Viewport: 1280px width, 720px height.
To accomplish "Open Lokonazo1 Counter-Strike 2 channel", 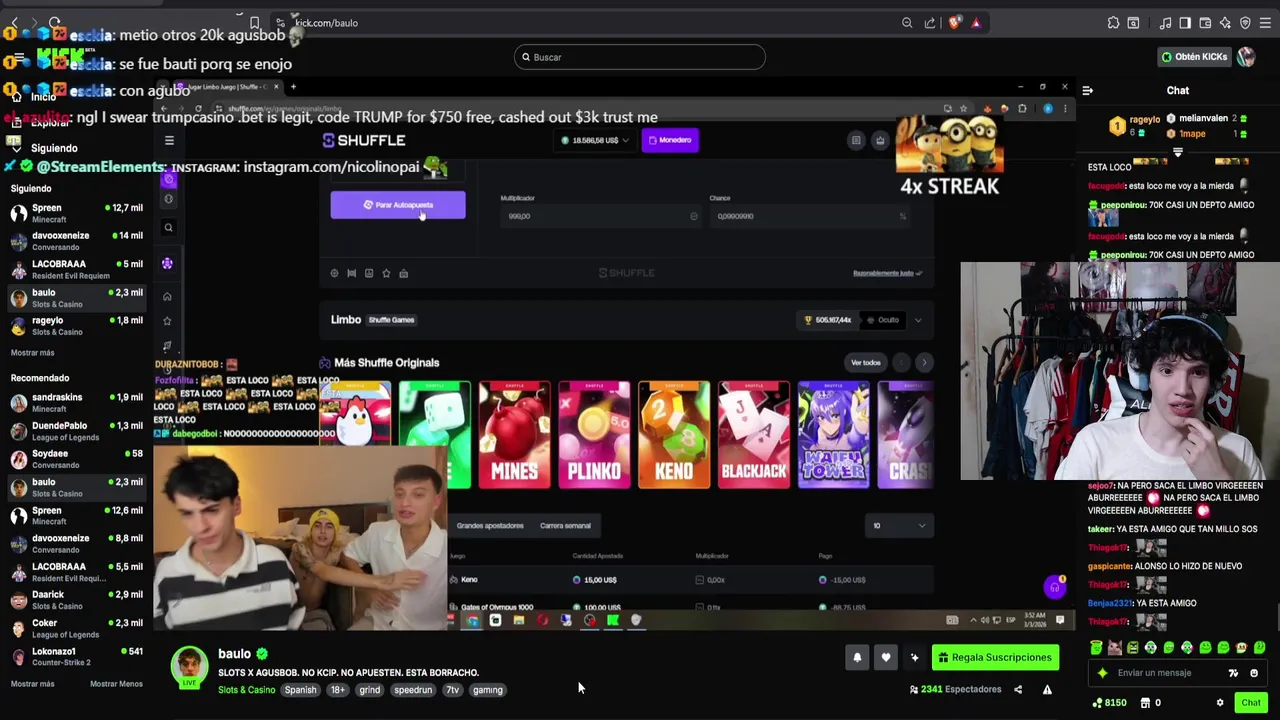I will pyautogui.click(x=76, y=656).
